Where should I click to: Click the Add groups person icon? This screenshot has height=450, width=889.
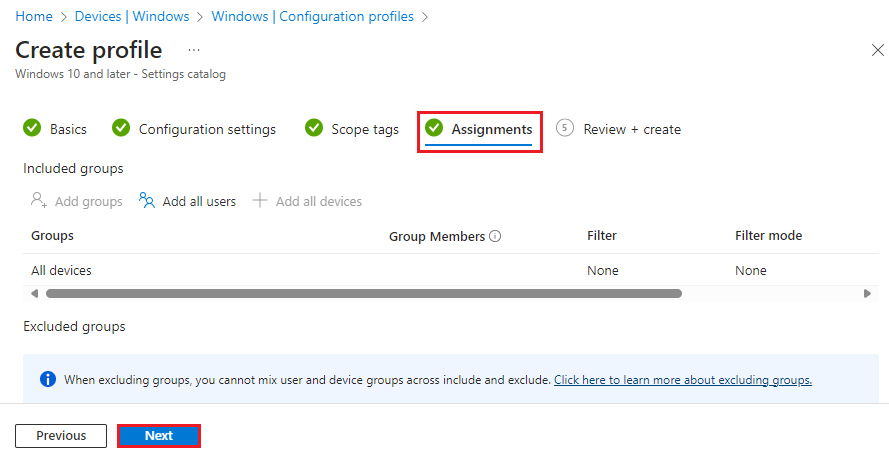tap(39, 201)
